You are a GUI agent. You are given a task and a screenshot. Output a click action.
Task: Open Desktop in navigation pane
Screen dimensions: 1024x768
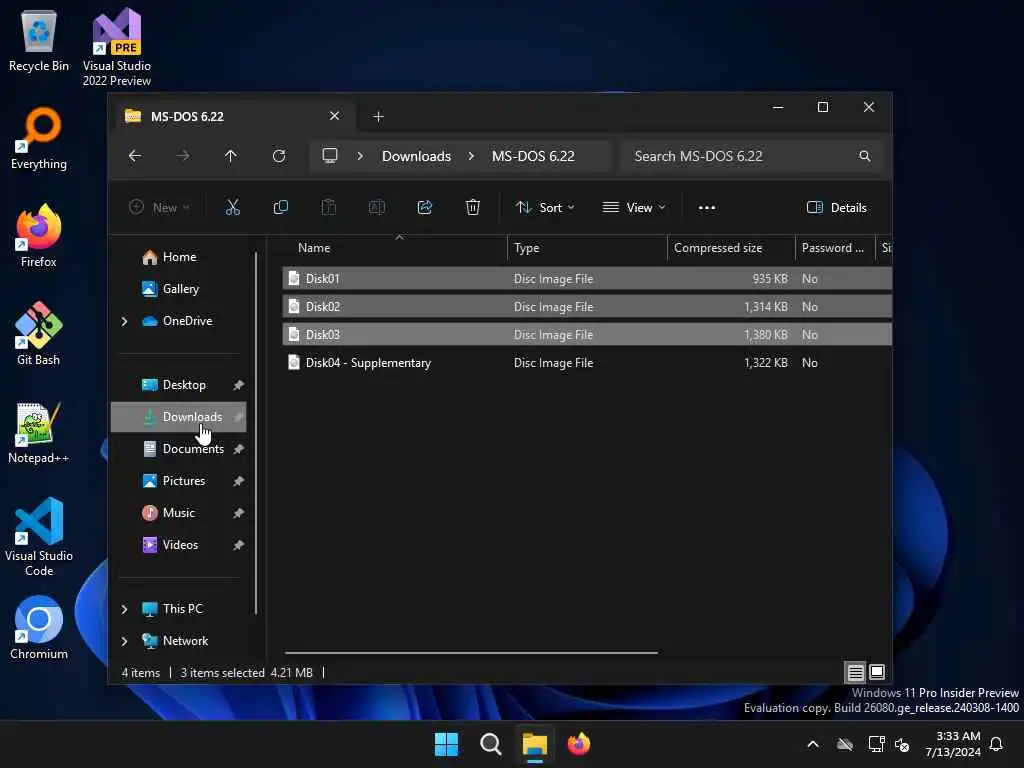[x=179, y=385]
